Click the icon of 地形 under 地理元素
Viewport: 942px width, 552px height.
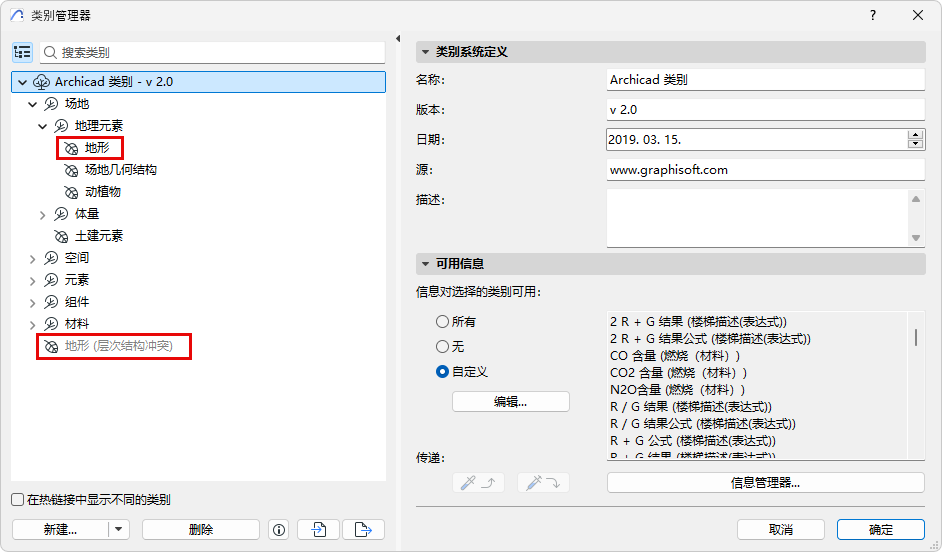point(71,148)
